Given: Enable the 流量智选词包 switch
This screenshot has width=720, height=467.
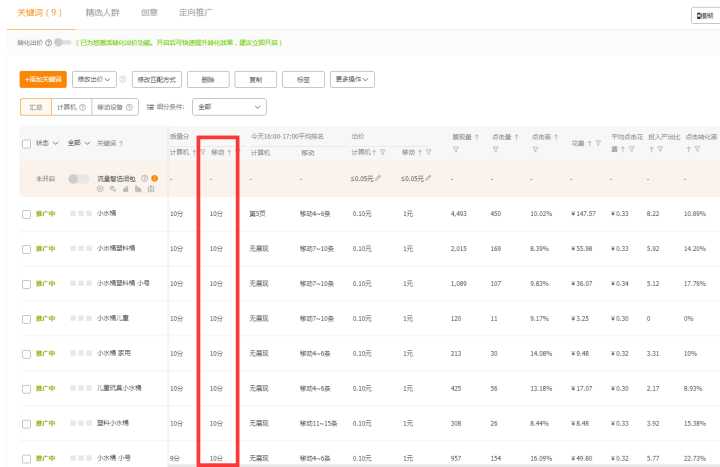Looking at the screenshot, I should tap(78, 178).
